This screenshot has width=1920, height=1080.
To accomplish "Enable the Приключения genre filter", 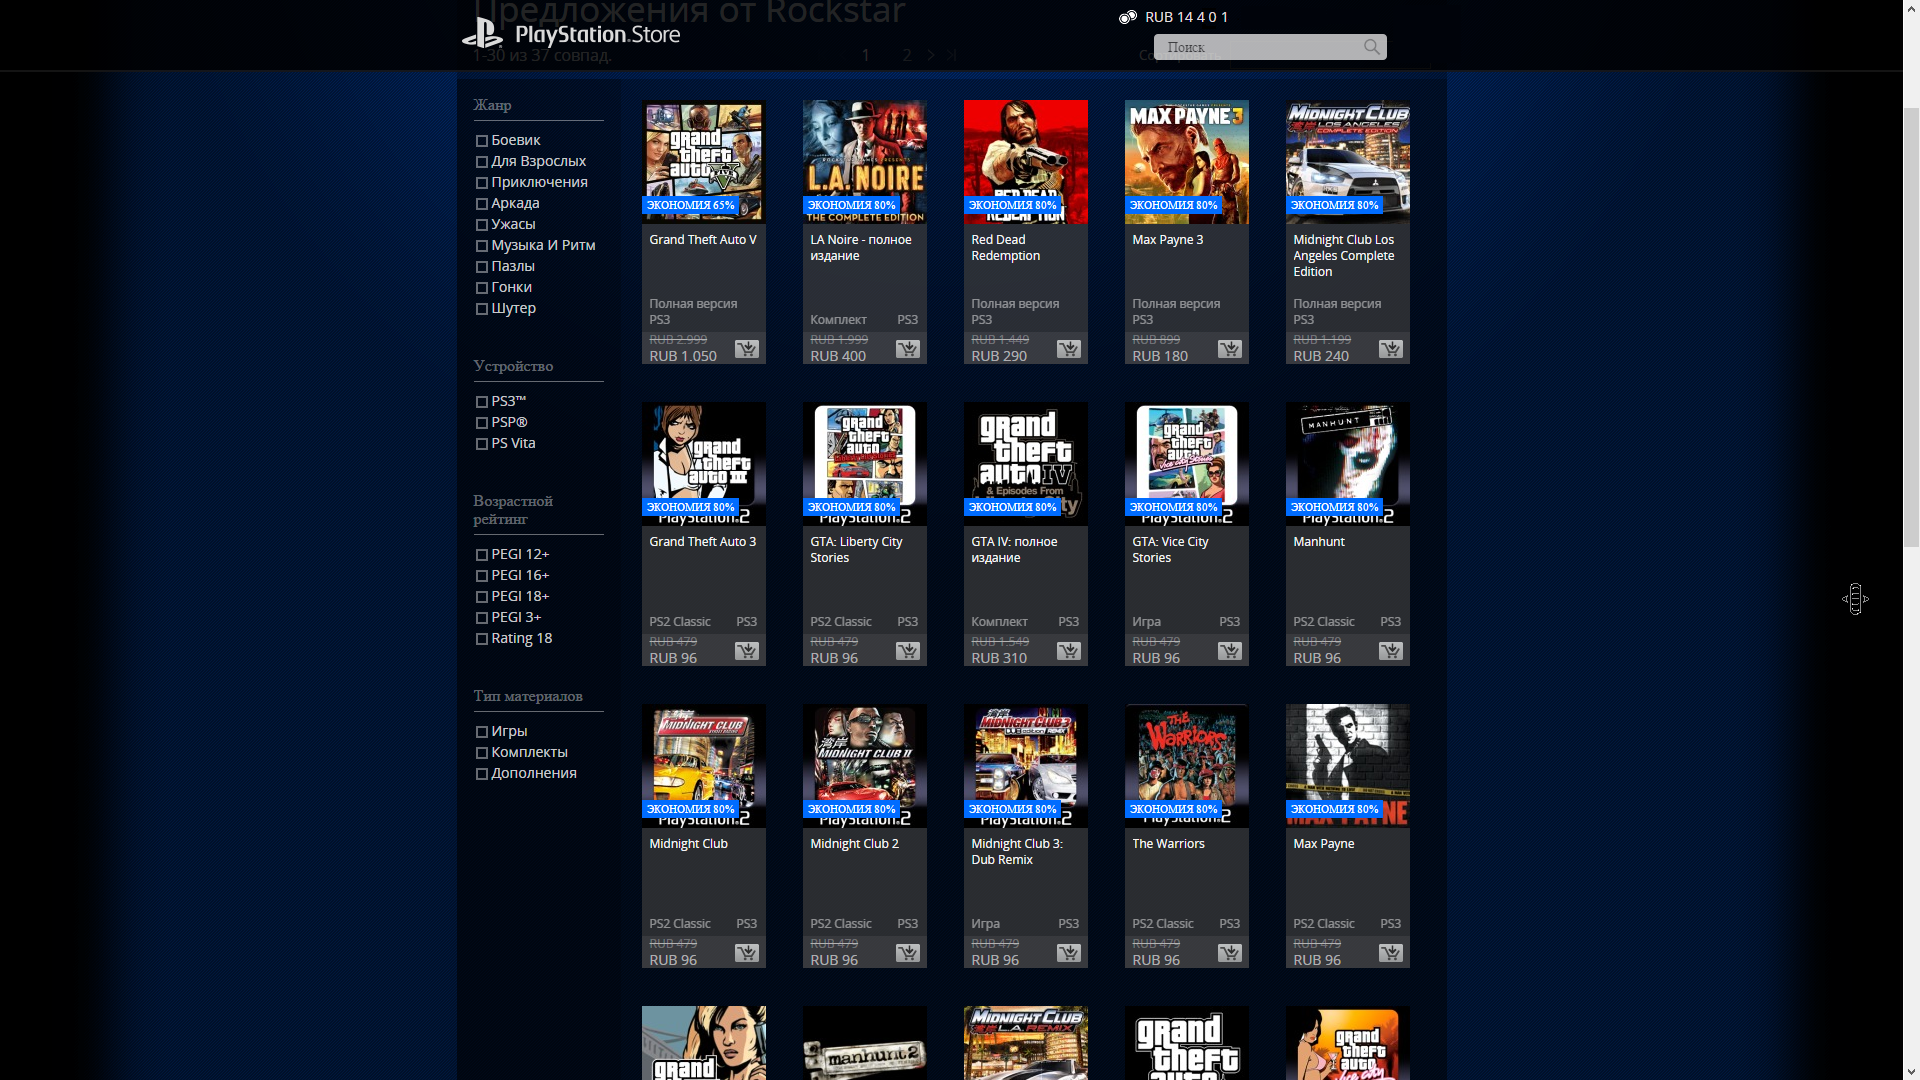I will tap(482, 183).
